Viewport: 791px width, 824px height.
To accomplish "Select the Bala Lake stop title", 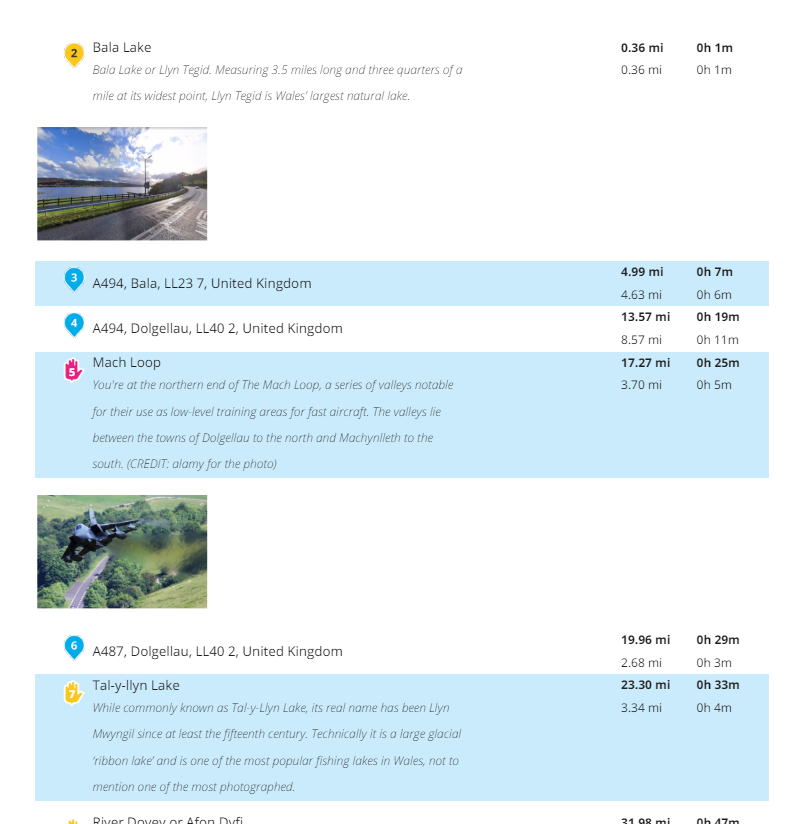I will [122, 47].
